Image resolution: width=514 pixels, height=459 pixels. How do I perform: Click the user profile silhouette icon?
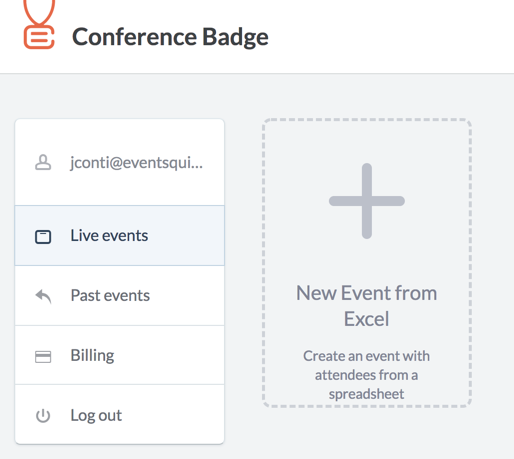[x=43, y=162]
